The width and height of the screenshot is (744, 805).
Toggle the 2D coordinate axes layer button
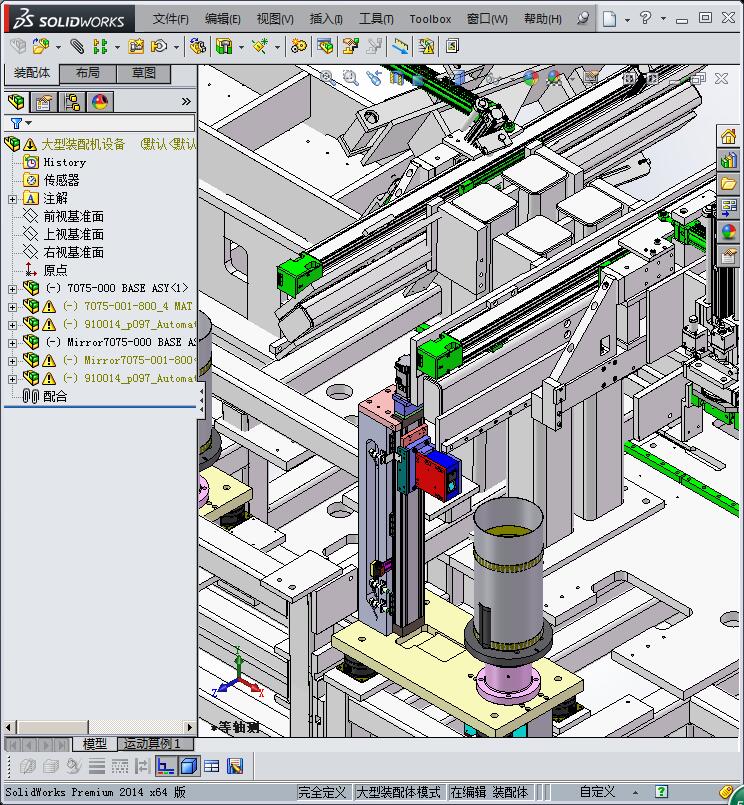coord(165,766)
